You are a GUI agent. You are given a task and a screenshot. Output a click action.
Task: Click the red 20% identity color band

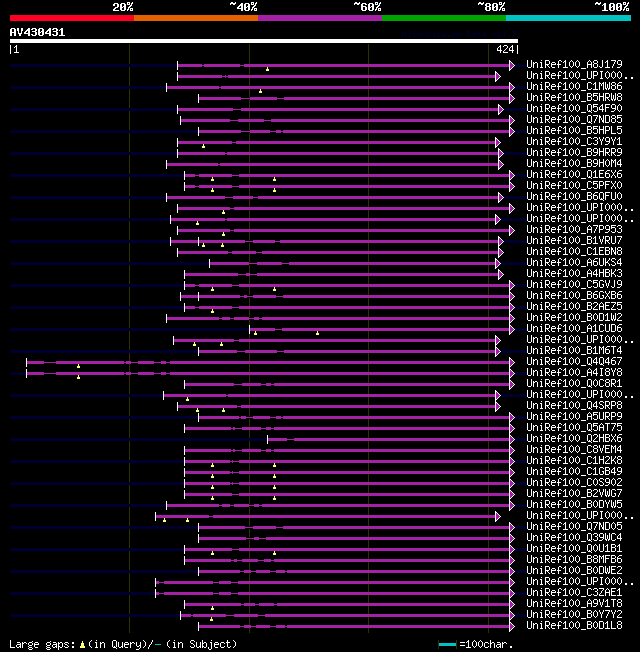(72, 18)
